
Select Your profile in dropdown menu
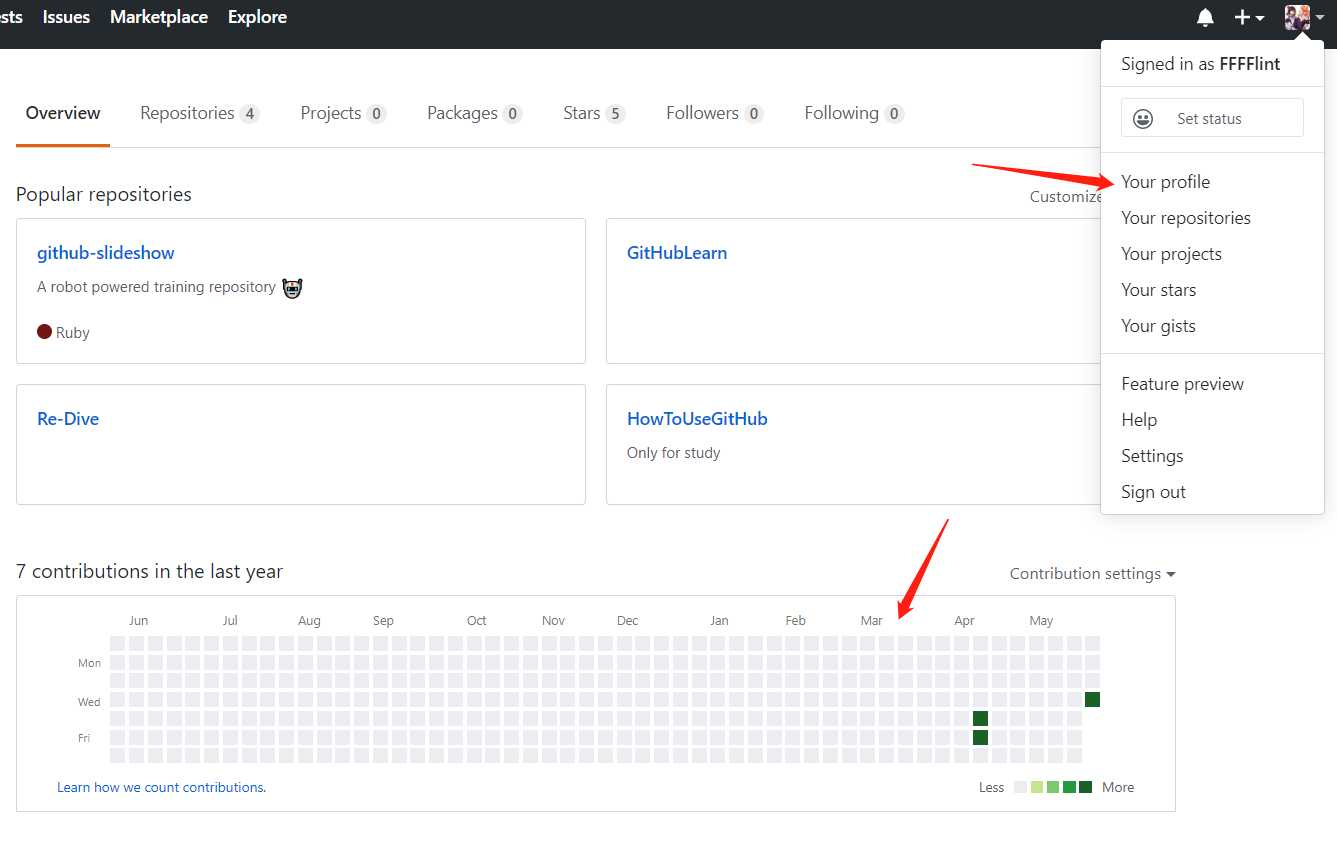pos(1165,182)
